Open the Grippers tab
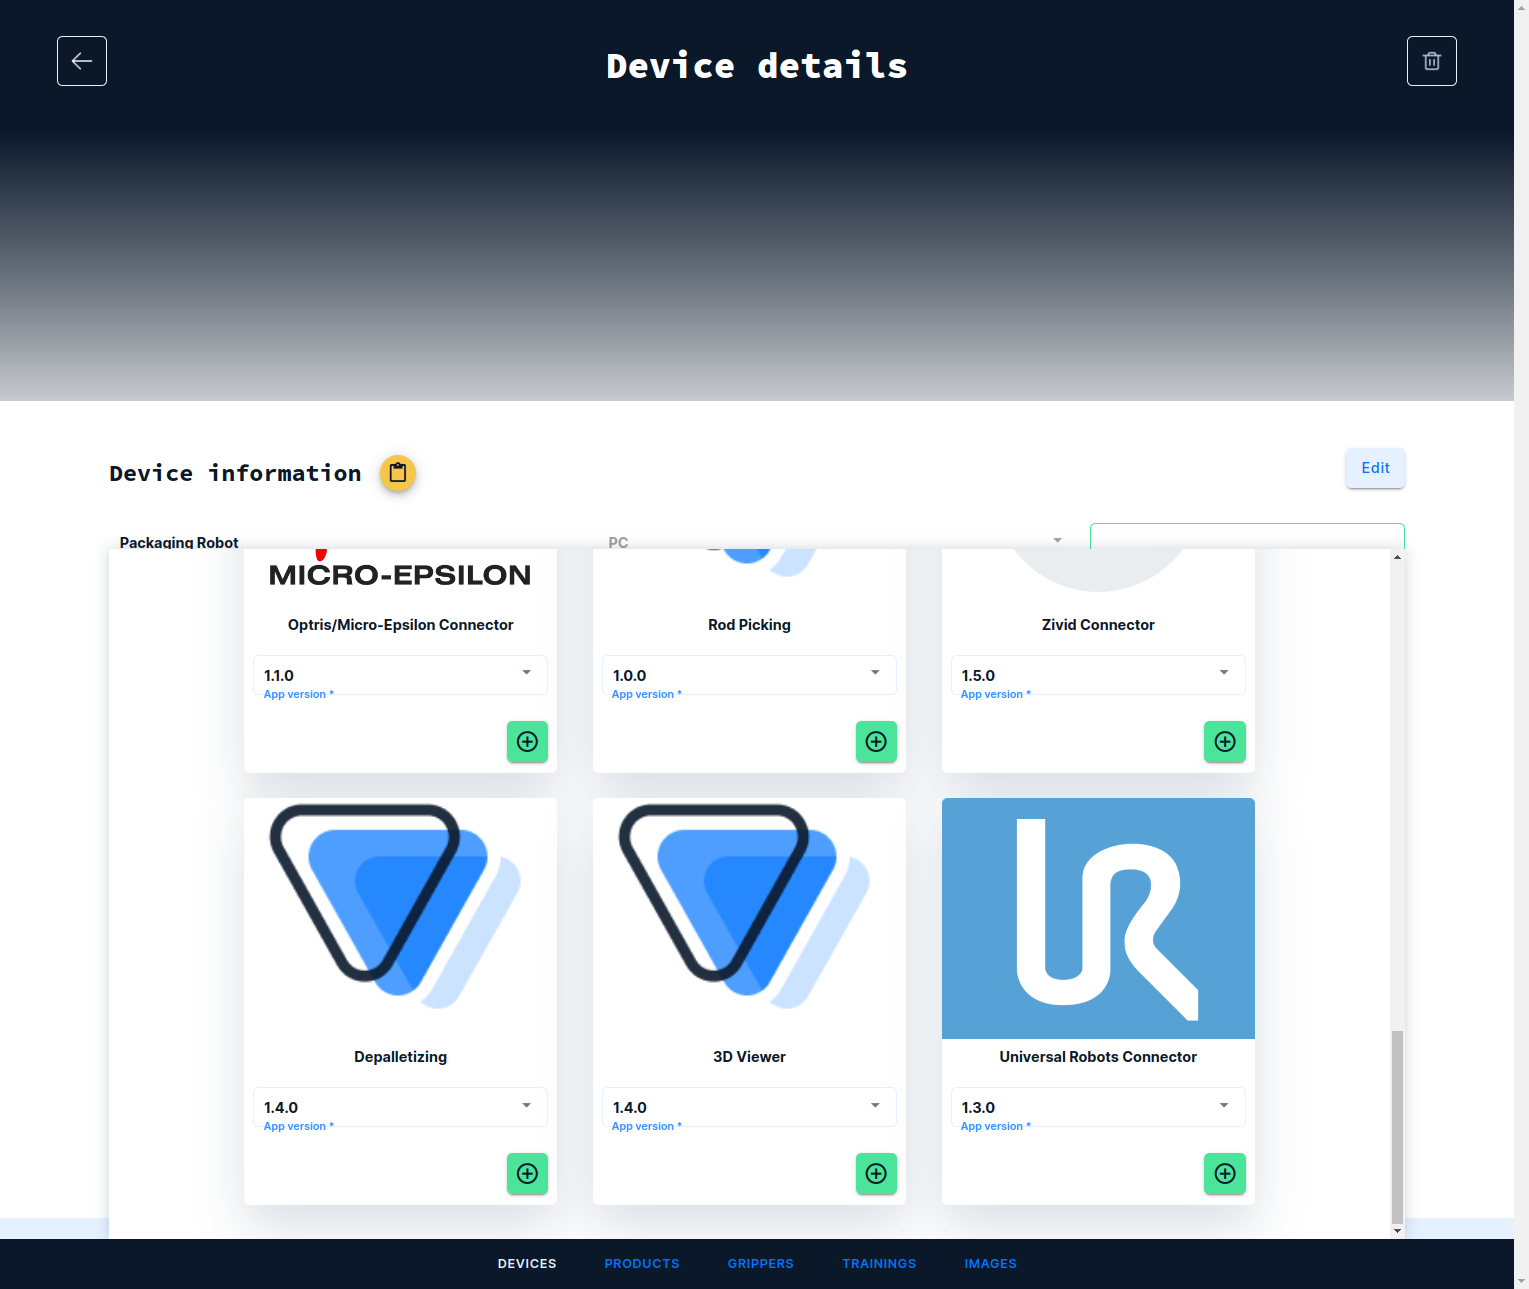 (x=760, y=1264)
